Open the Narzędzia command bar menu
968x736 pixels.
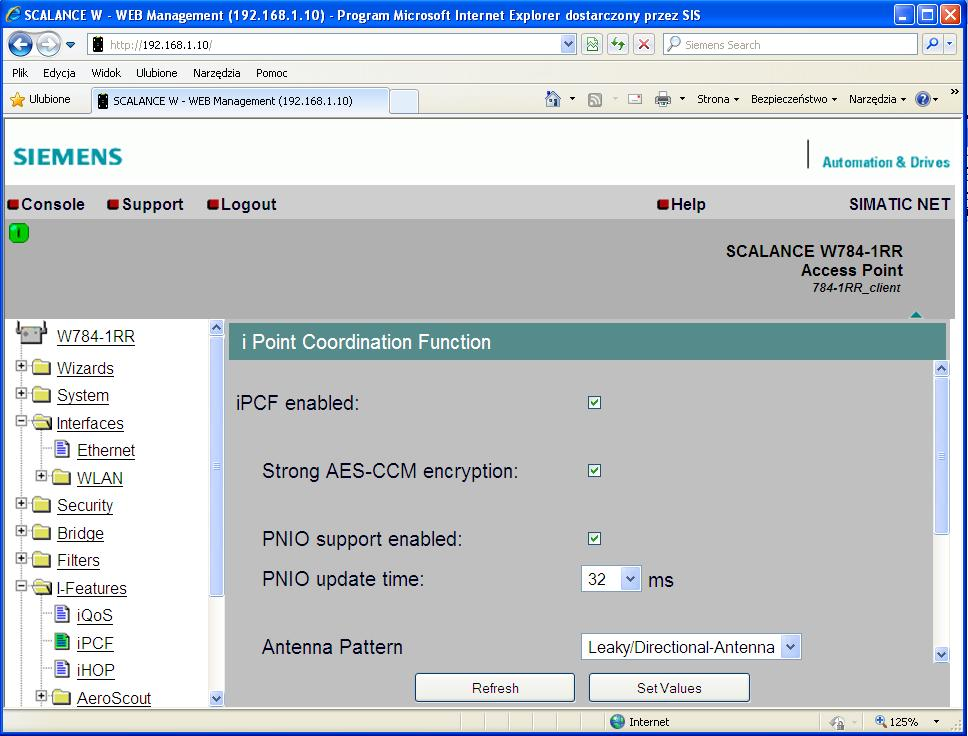coord(877,99)
